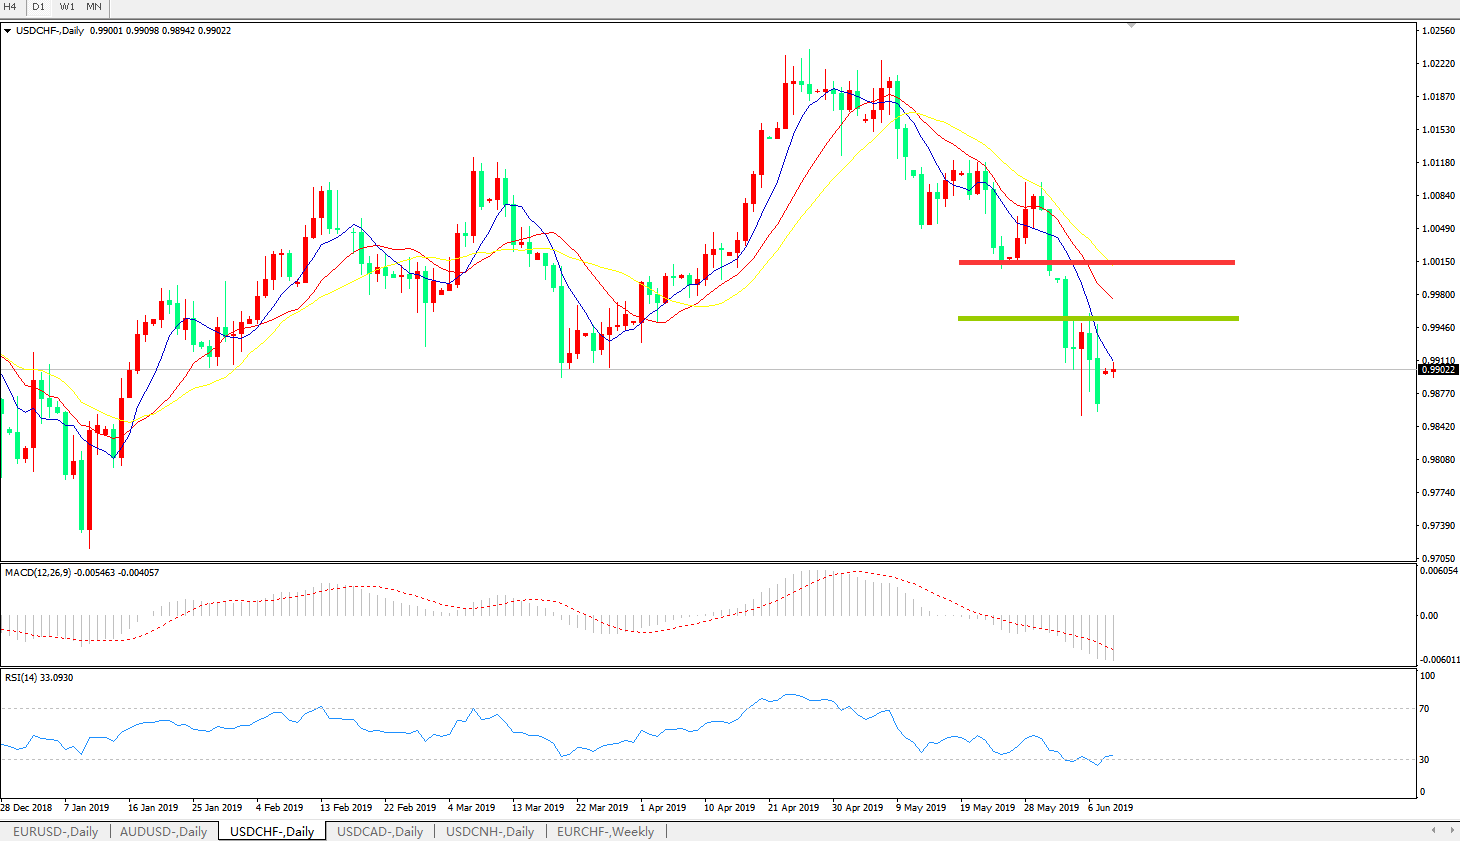Switch to the H4 timeframe
1460x841 pixels.
coord(10,7)
